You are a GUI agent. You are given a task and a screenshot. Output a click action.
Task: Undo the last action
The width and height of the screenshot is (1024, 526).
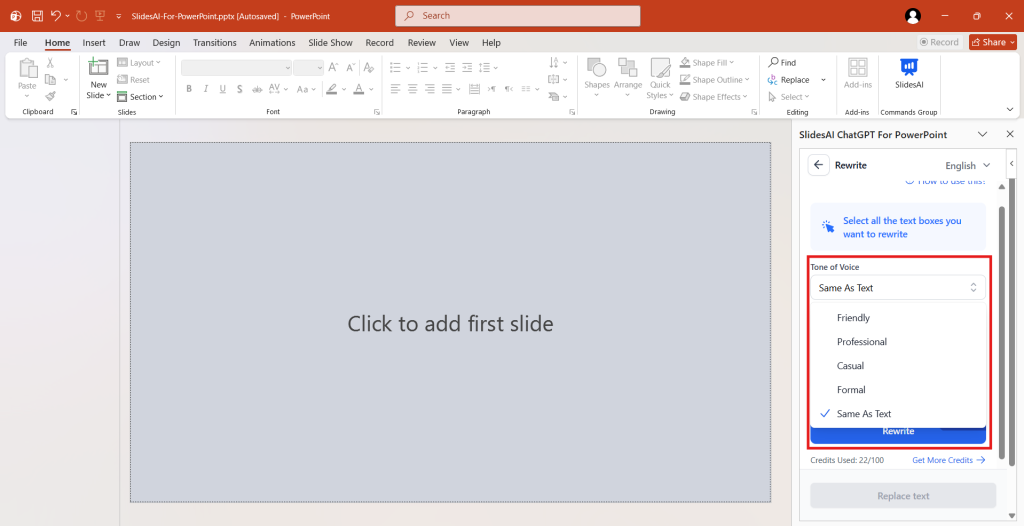click(x=56, y=16)
